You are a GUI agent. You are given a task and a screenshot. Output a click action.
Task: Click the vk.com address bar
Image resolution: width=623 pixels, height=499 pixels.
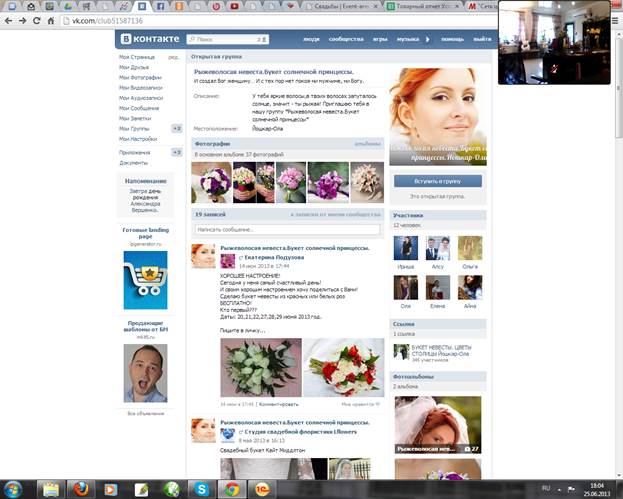278,21
